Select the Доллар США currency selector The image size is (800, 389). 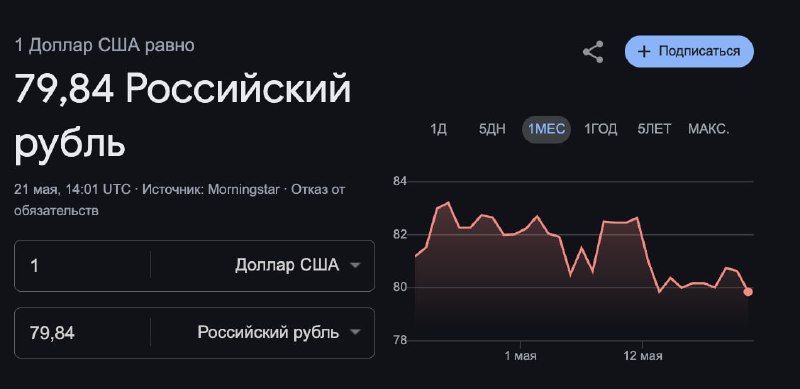(x=263, y=265)
